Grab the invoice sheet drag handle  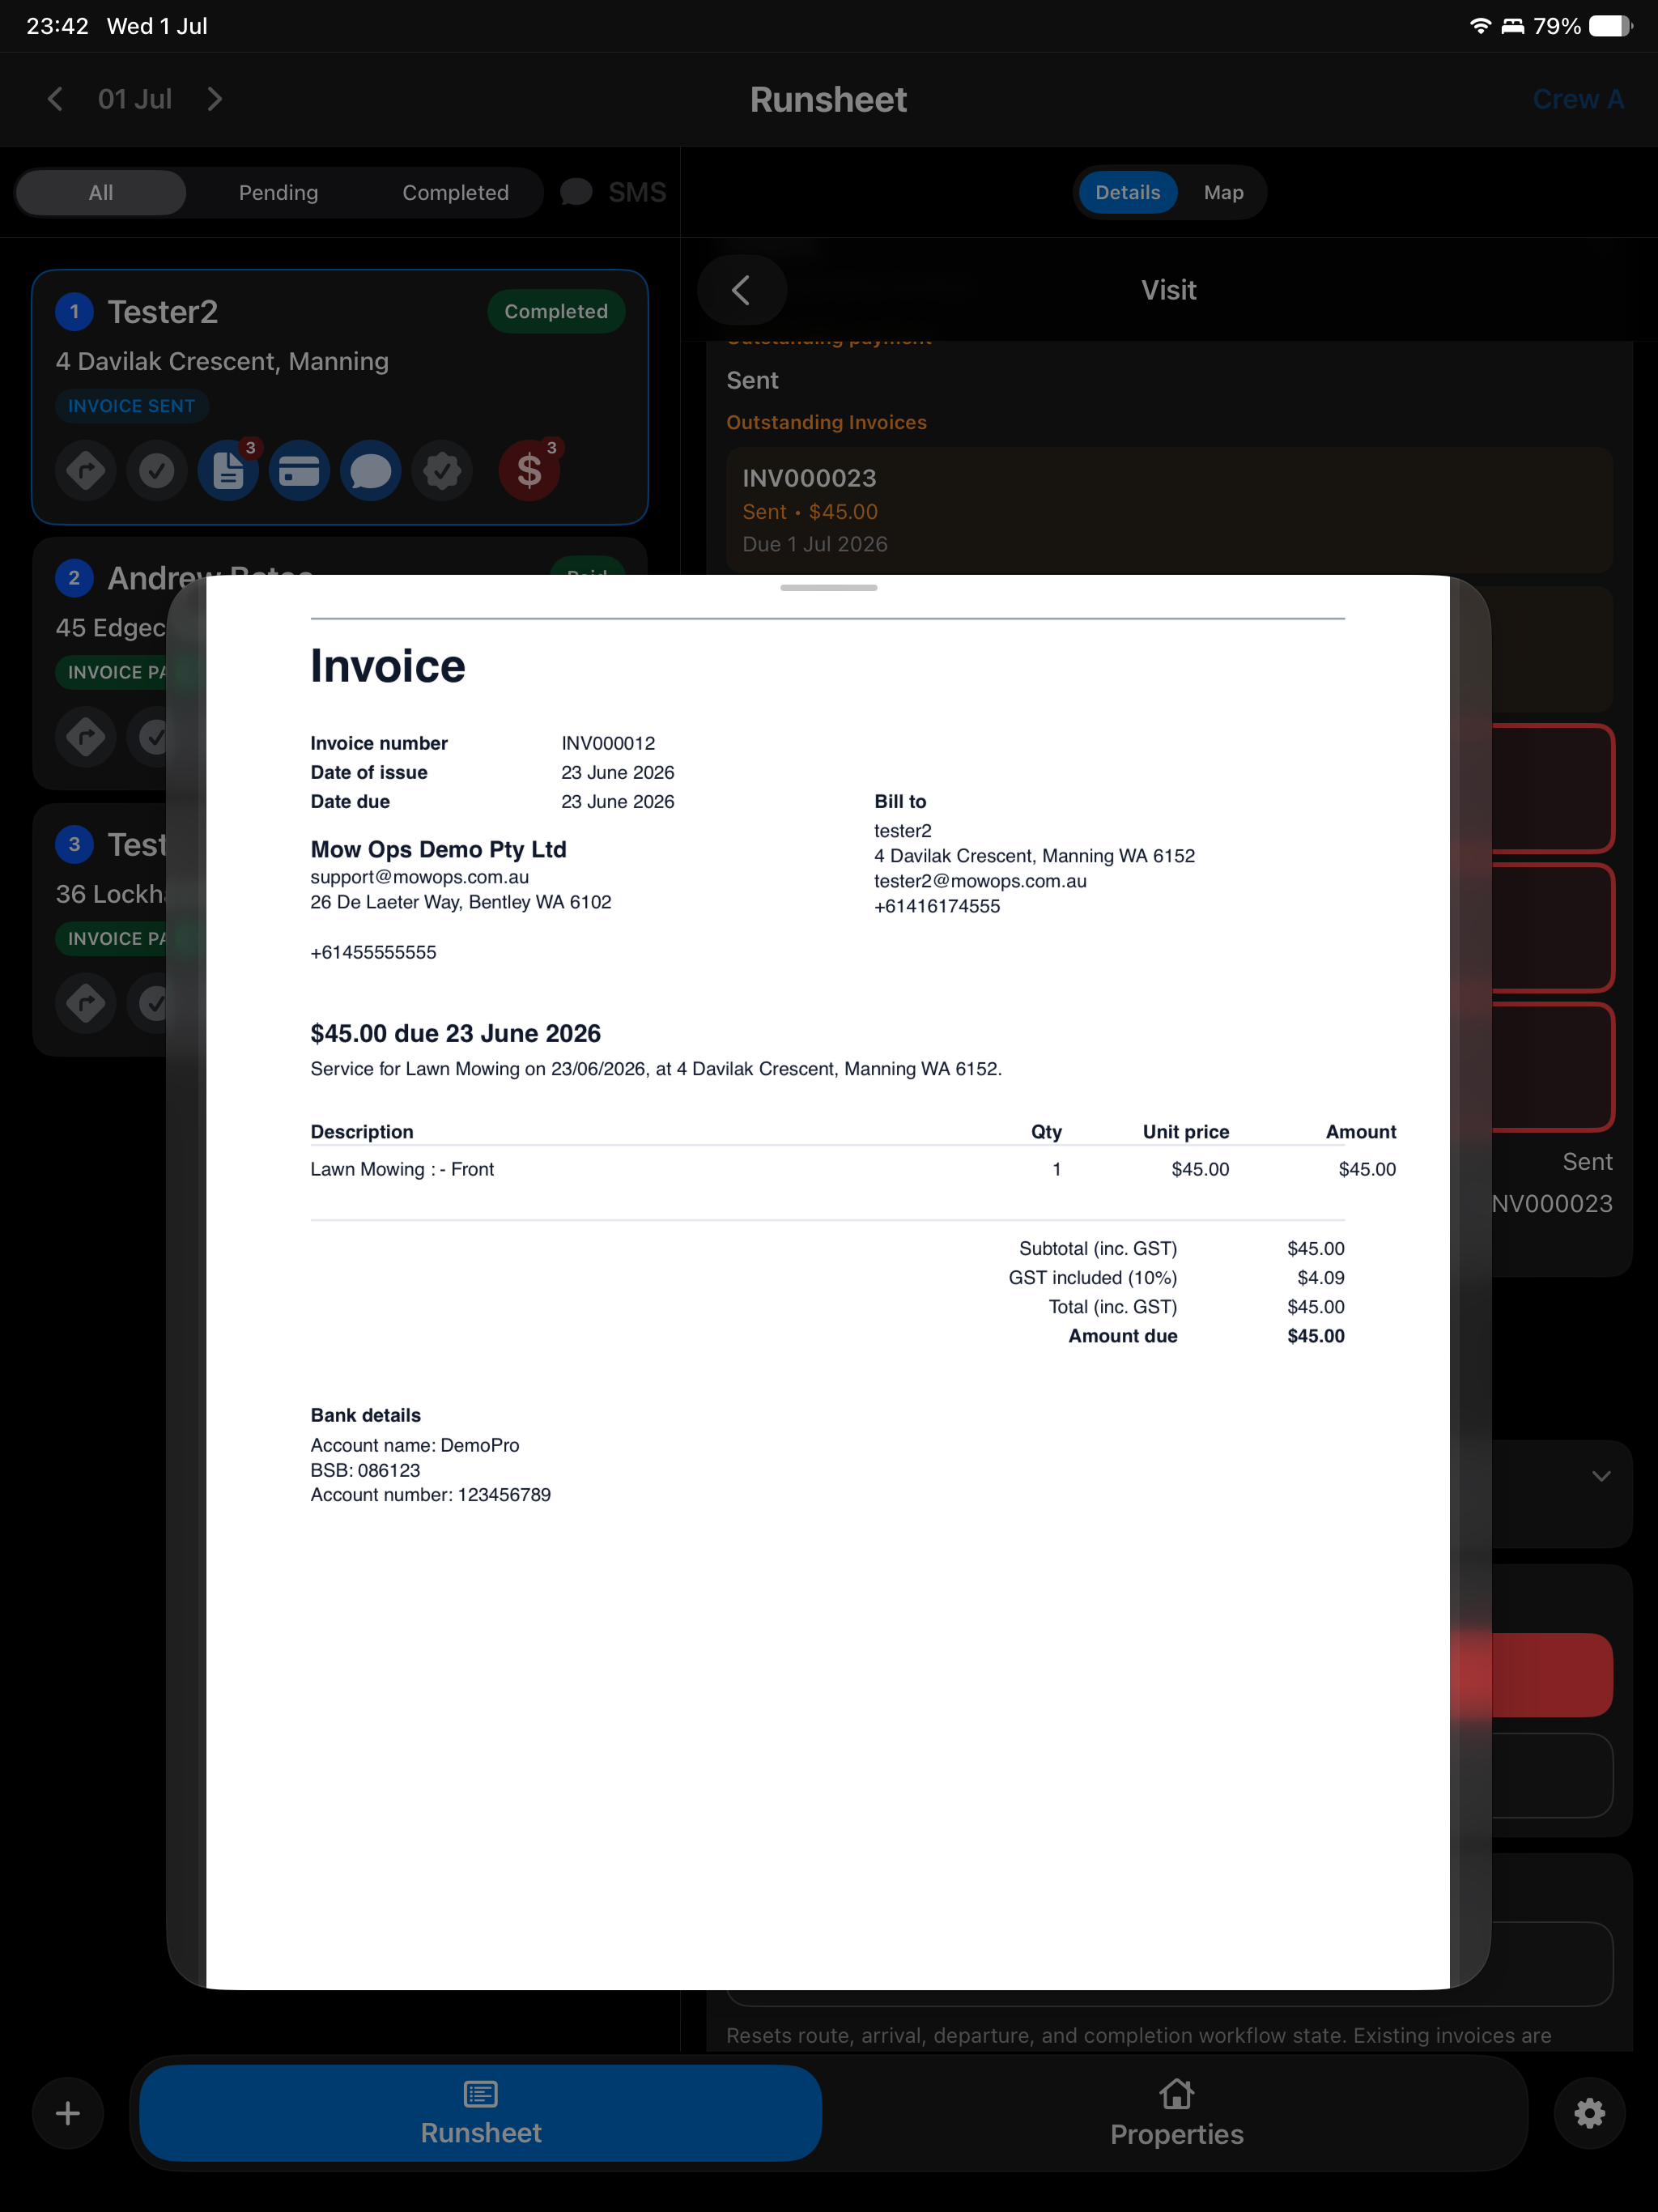[x=829, y=588]
